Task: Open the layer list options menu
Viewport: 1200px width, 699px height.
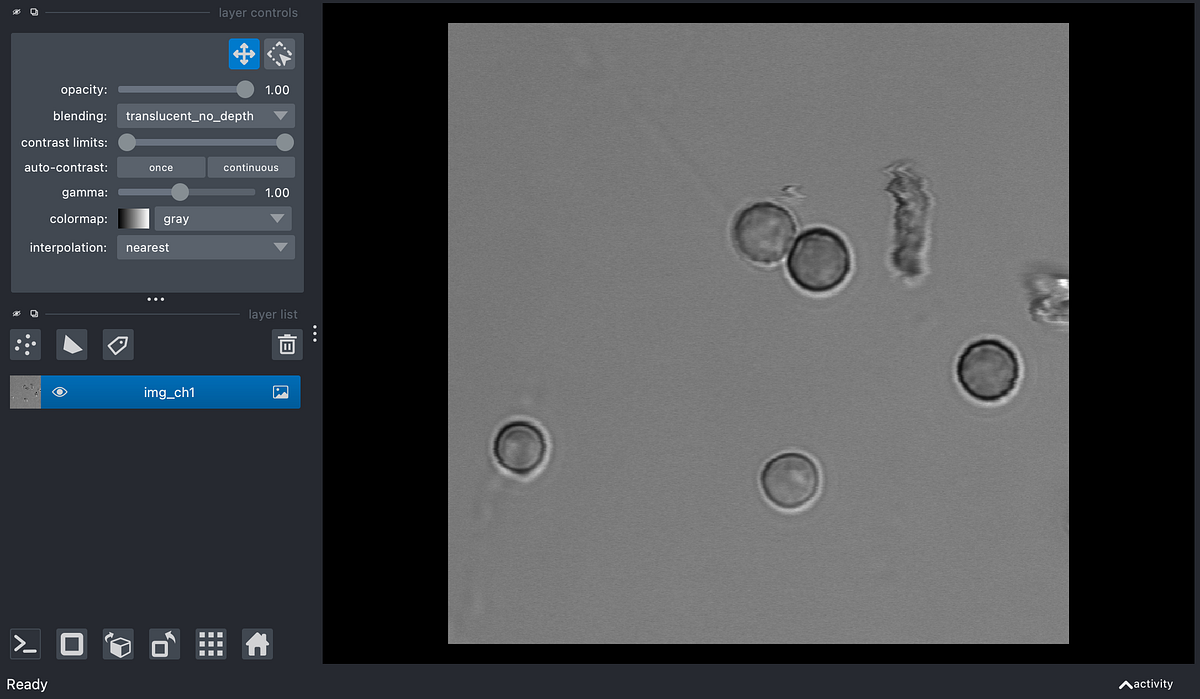Action: click(314, 333)
